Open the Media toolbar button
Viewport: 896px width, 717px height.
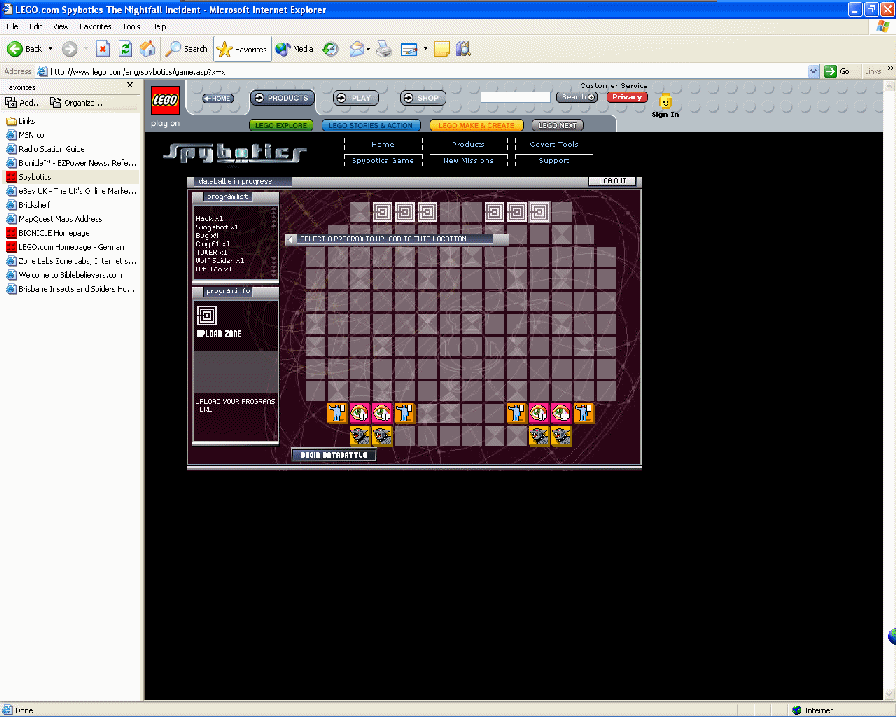294,49
